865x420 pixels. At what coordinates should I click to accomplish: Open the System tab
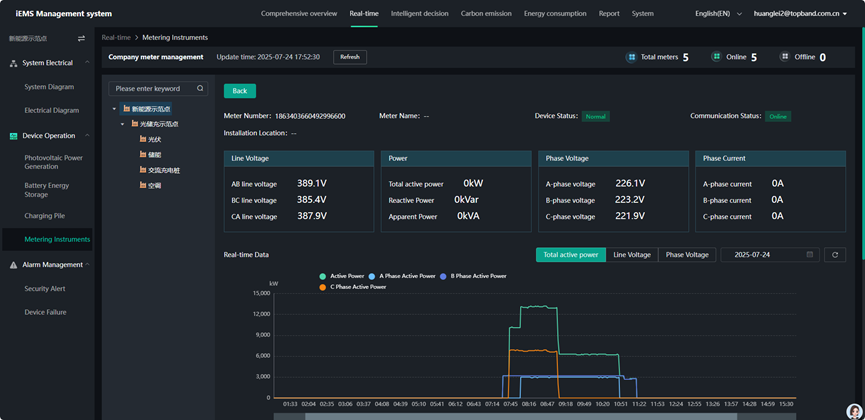(x=643, y=14)
